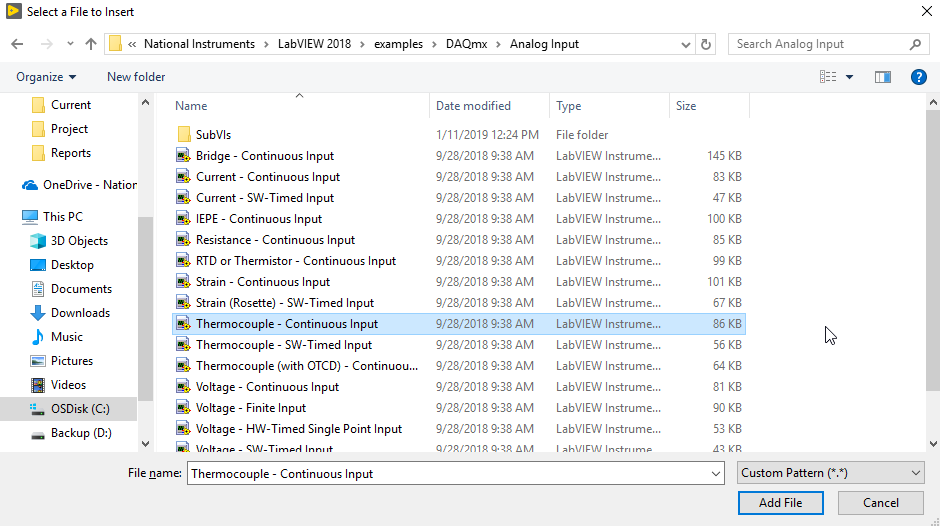
Task: Click the VI icon for Bridge - Continuous Input
Action: (x=183, y=155)
